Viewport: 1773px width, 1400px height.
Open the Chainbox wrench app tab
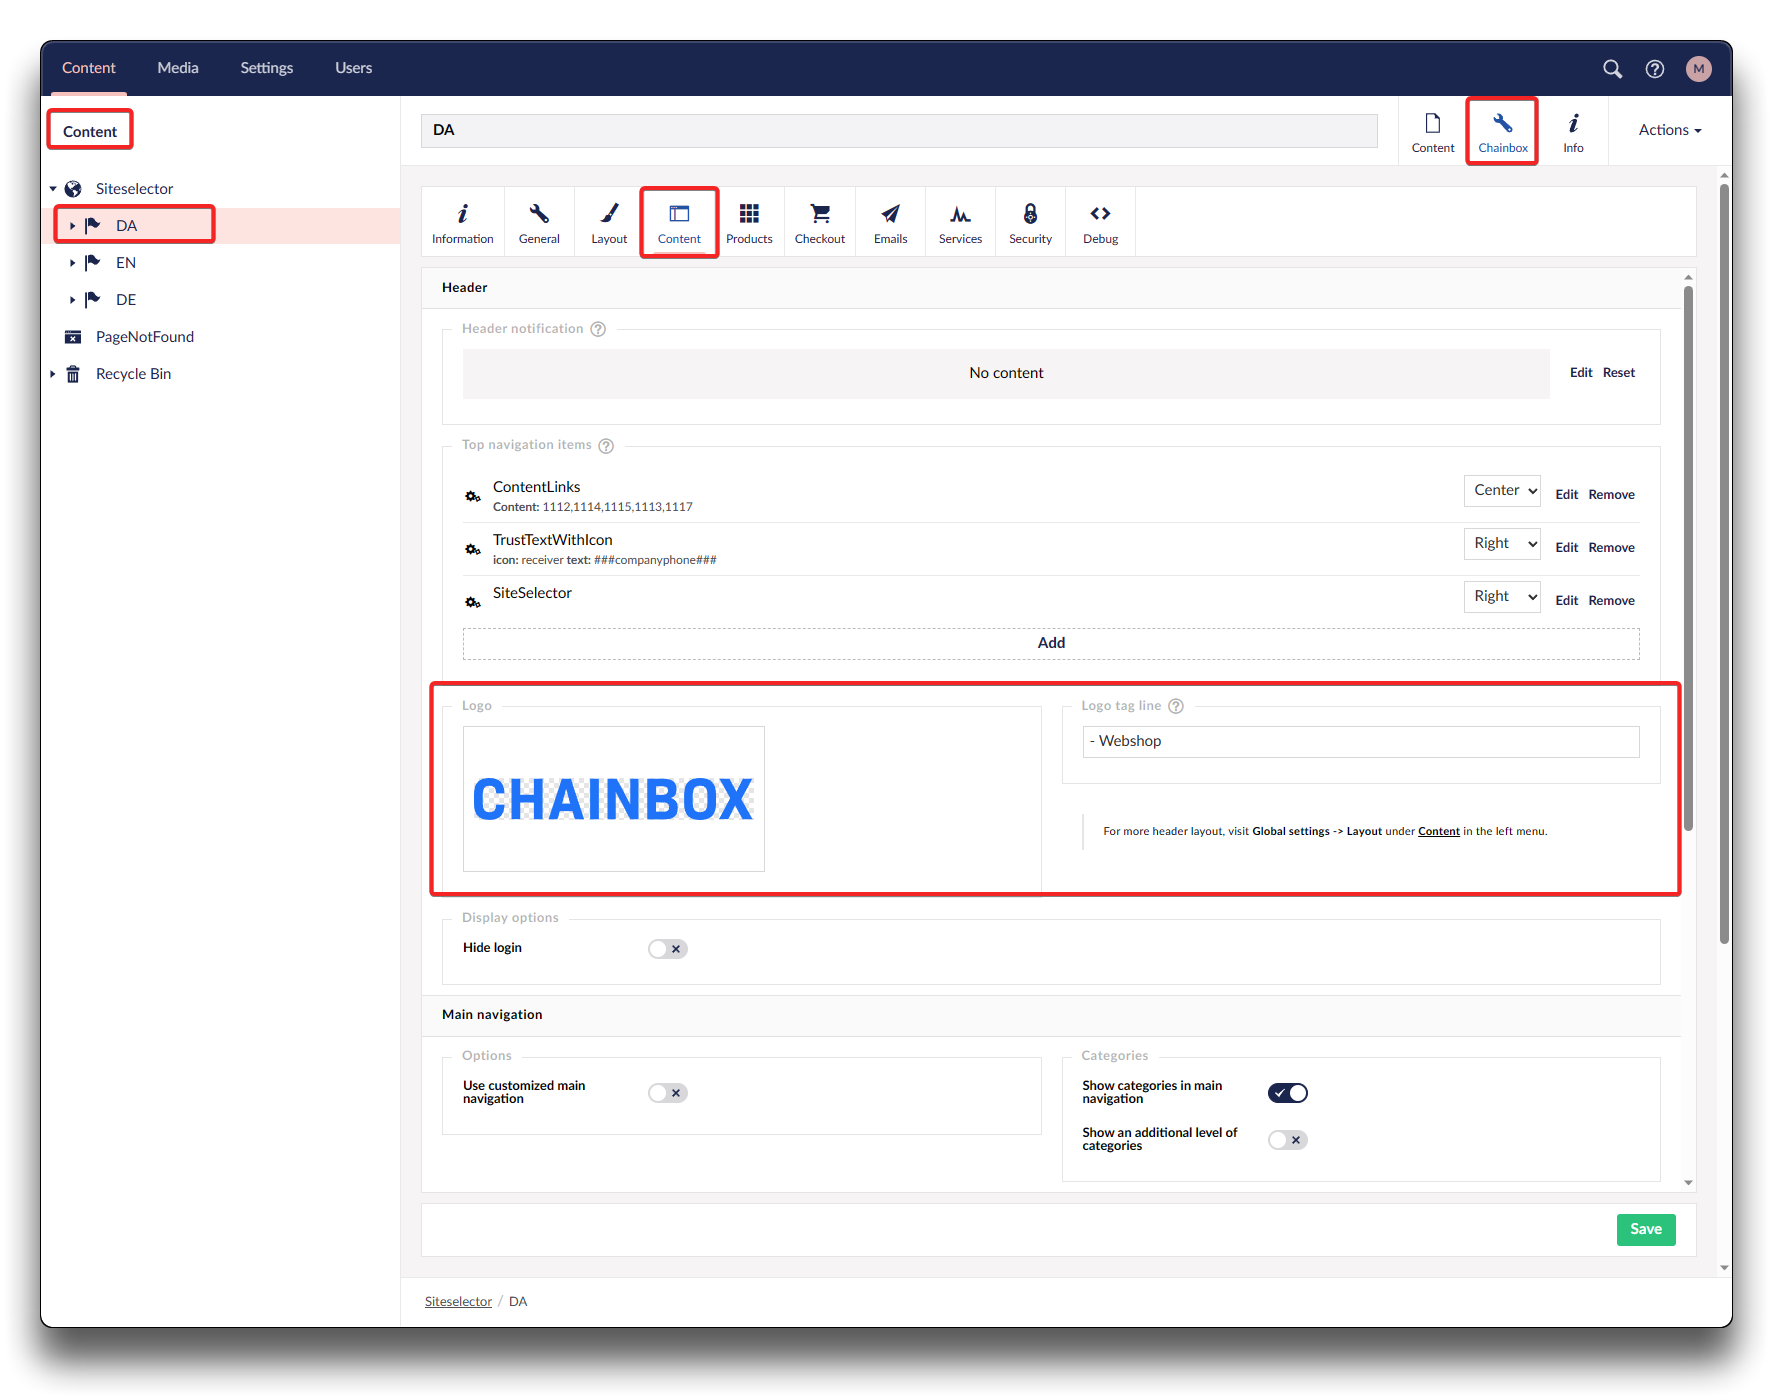pyautogui.click(x=1502, y=132)
